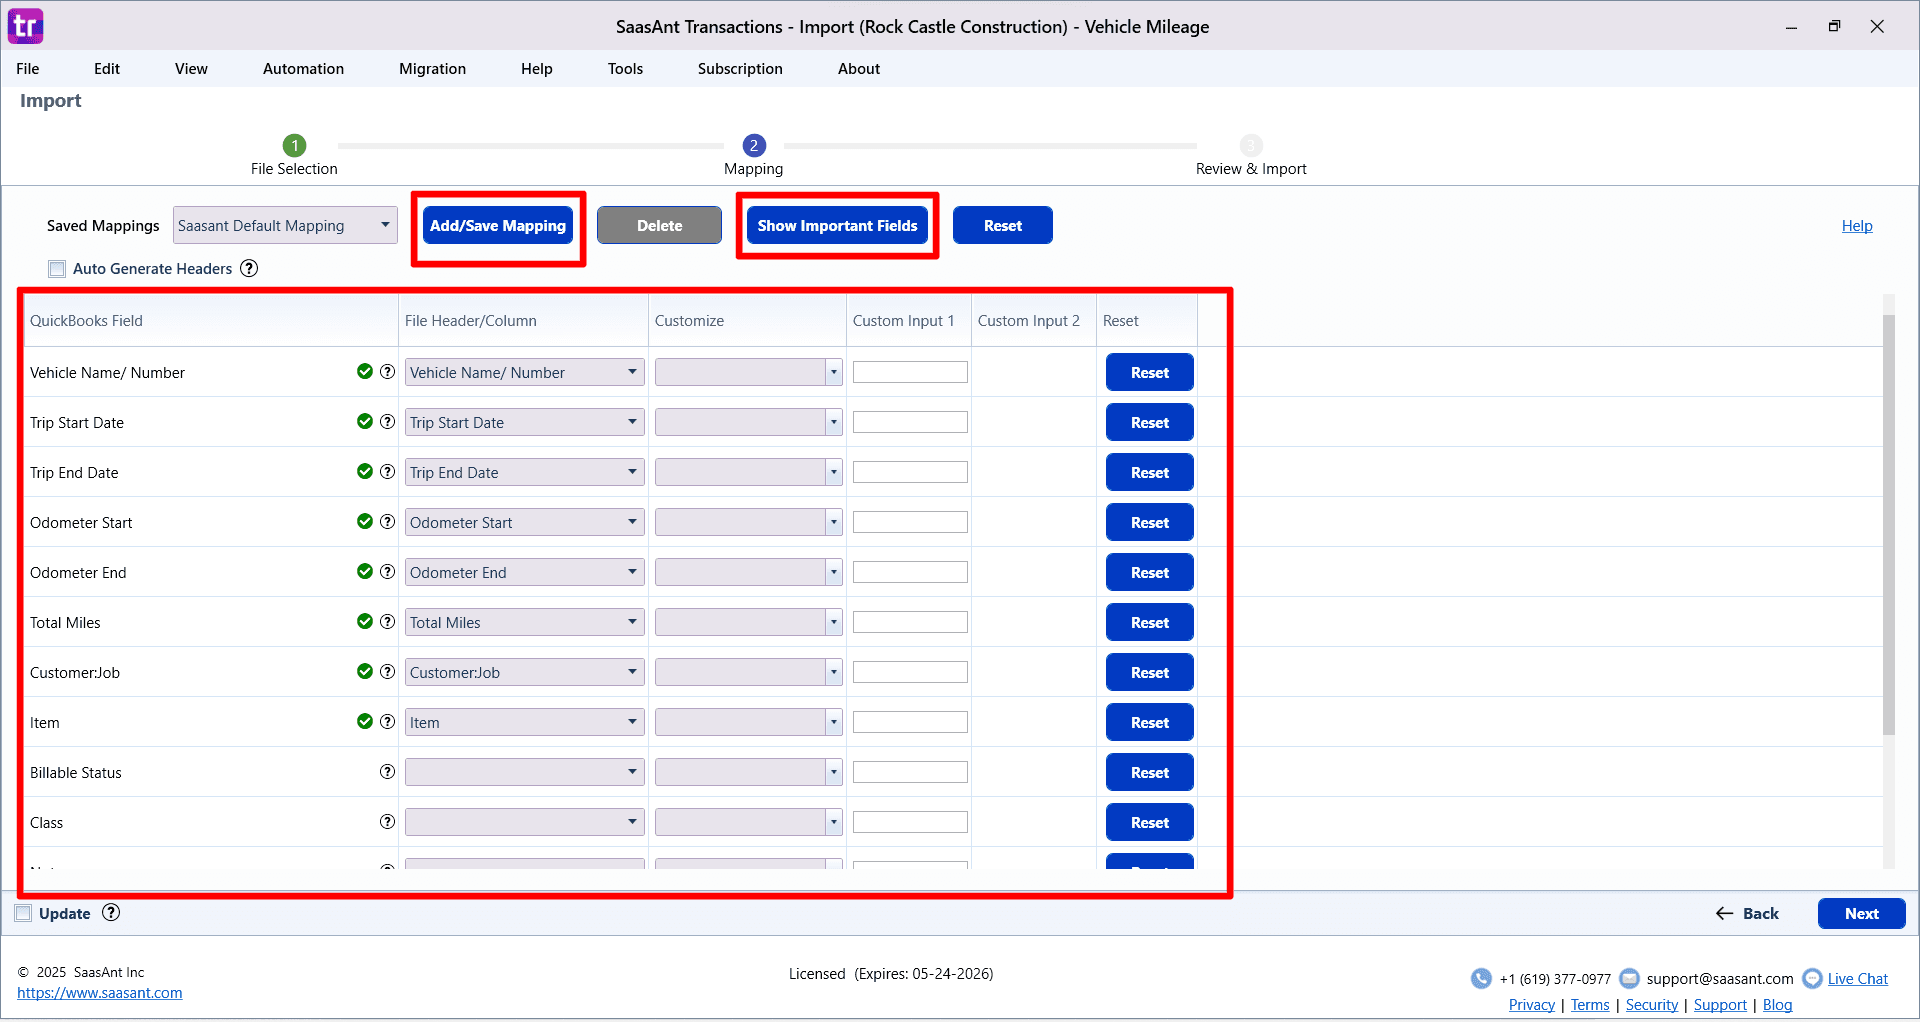Open help icon for Odometer End
The image size is (1920, 1022).
click(x=387, y=572)
